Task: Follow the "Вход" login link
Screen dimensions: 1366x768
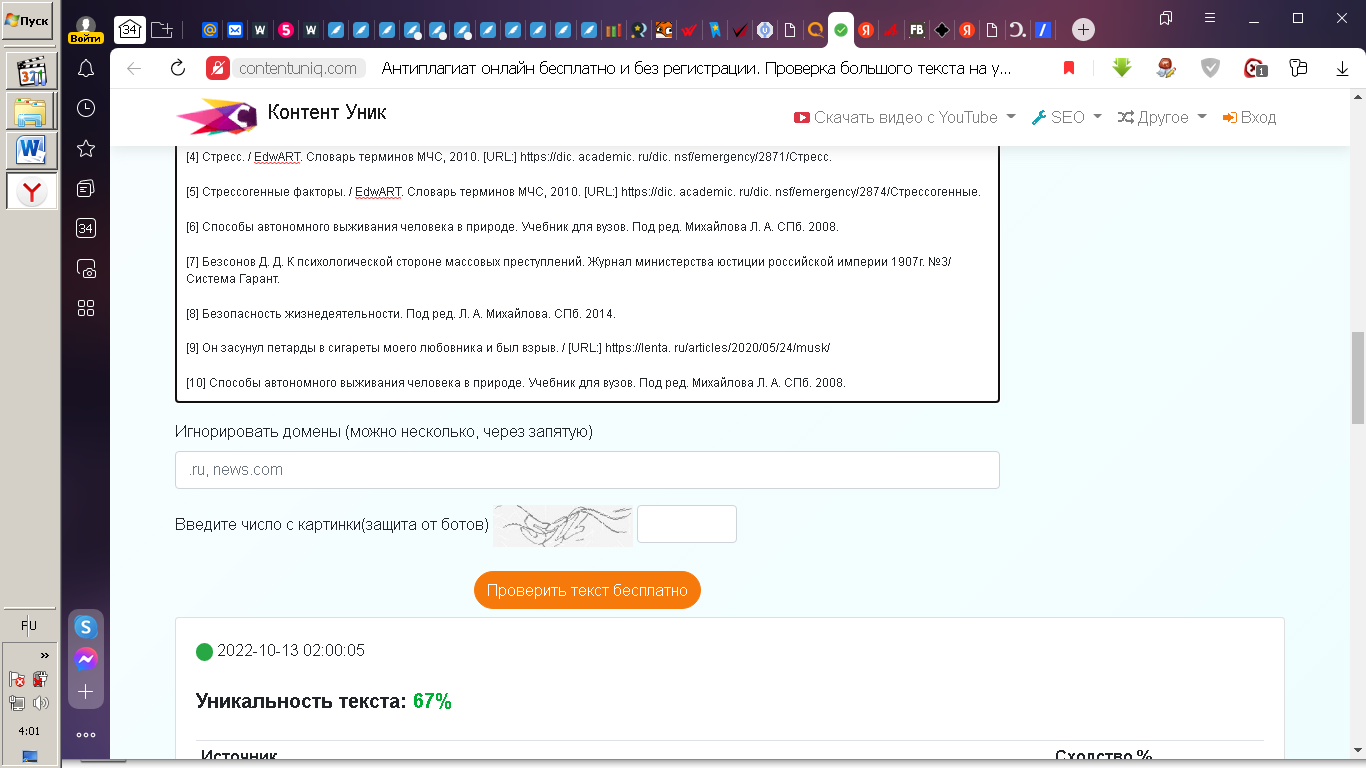Action: 1250,117
